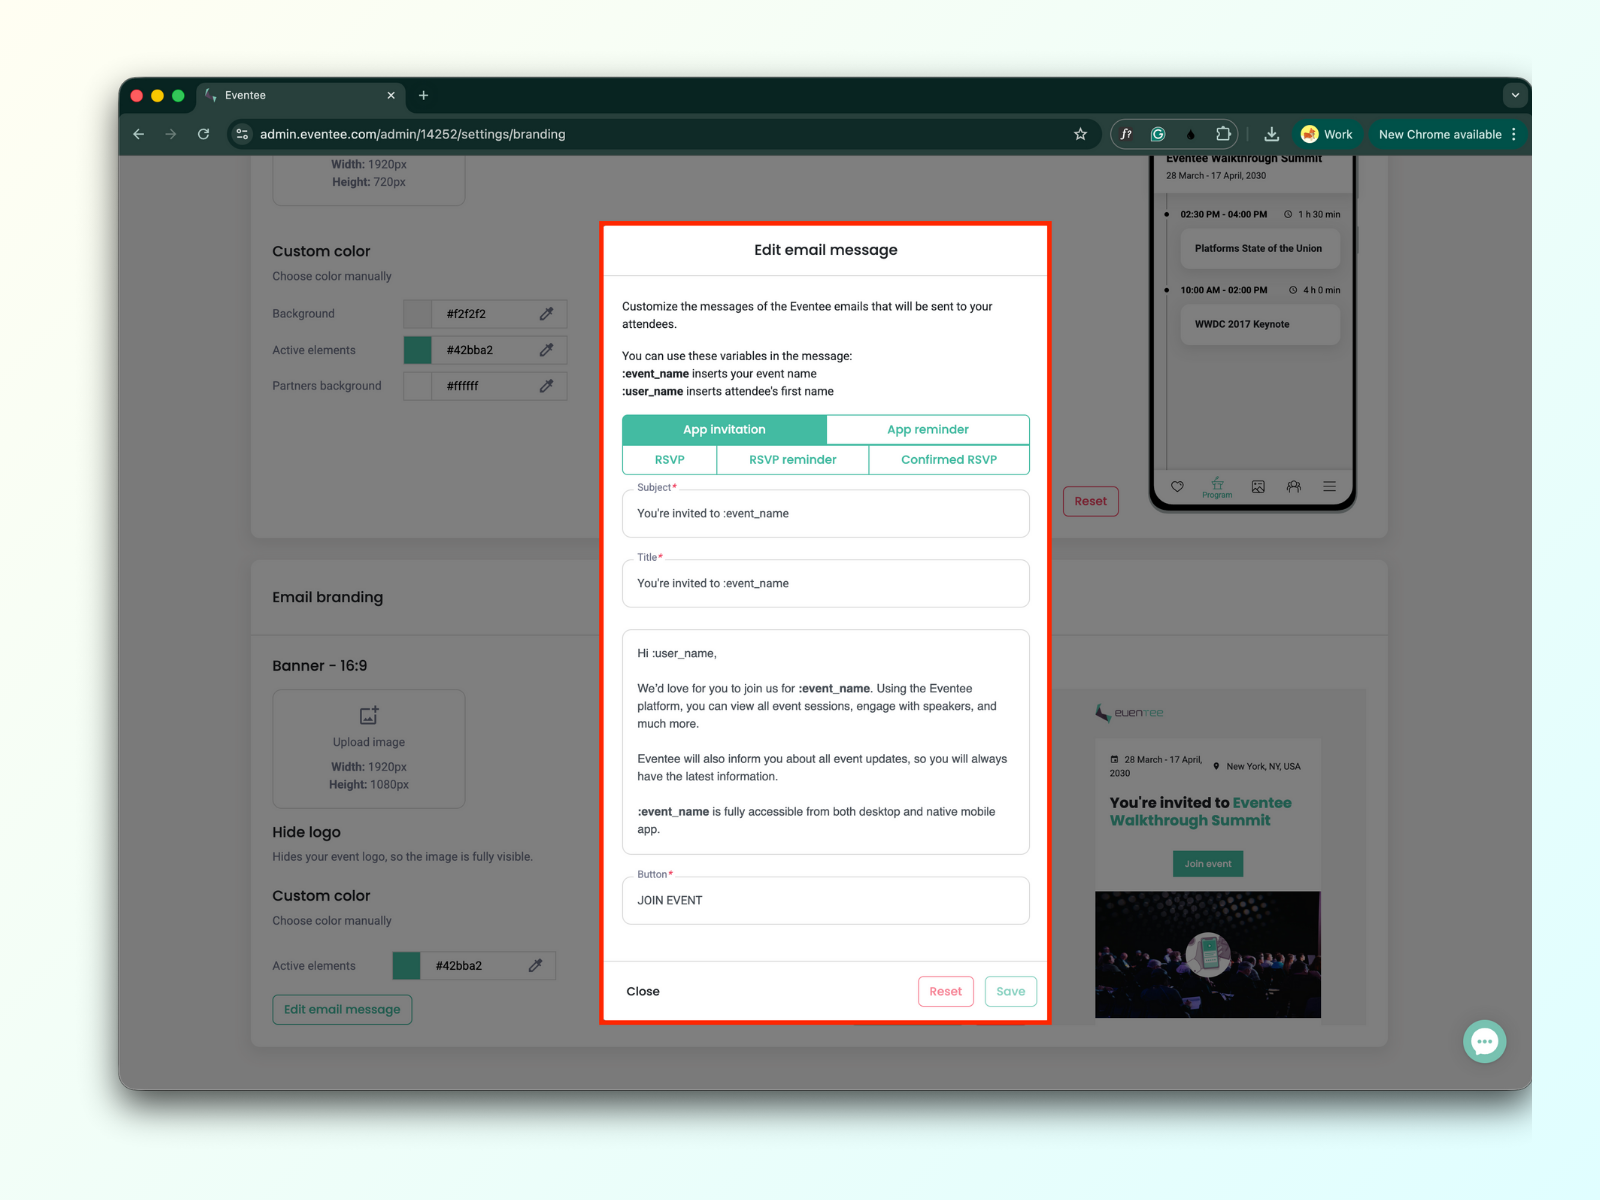This screenshot has width=1600, height=1200.
Task: Open the RSVP tab
Action: 670,460
